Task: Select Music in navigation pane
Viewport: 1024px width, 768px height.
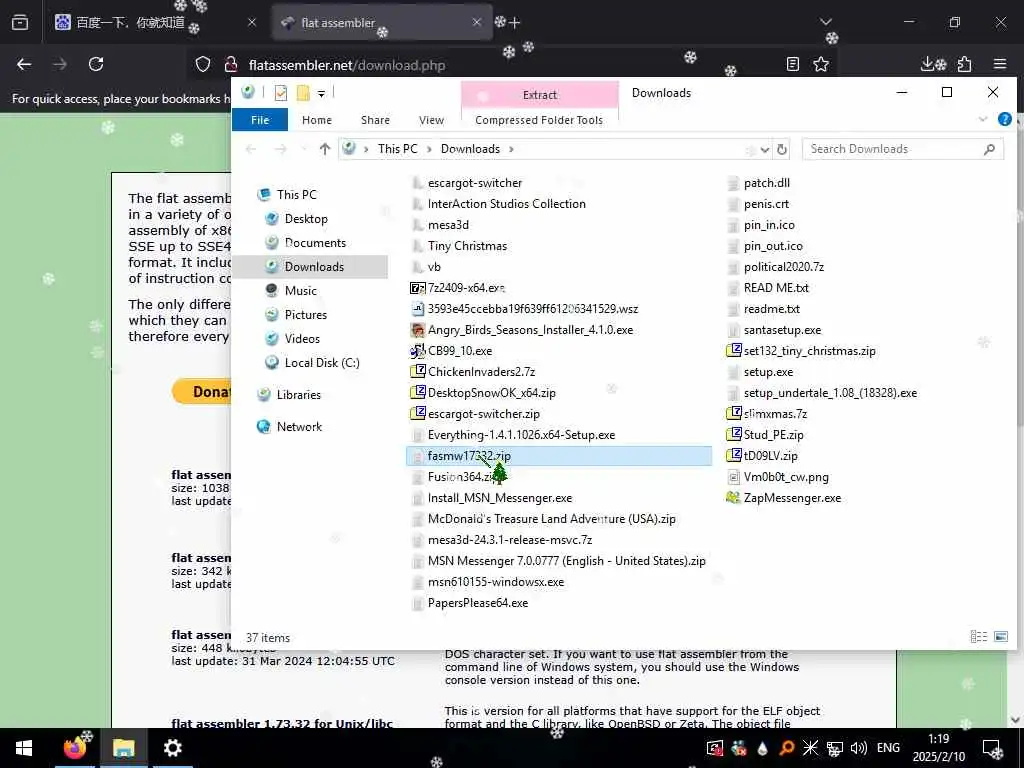Action: [x=300, y=291]
